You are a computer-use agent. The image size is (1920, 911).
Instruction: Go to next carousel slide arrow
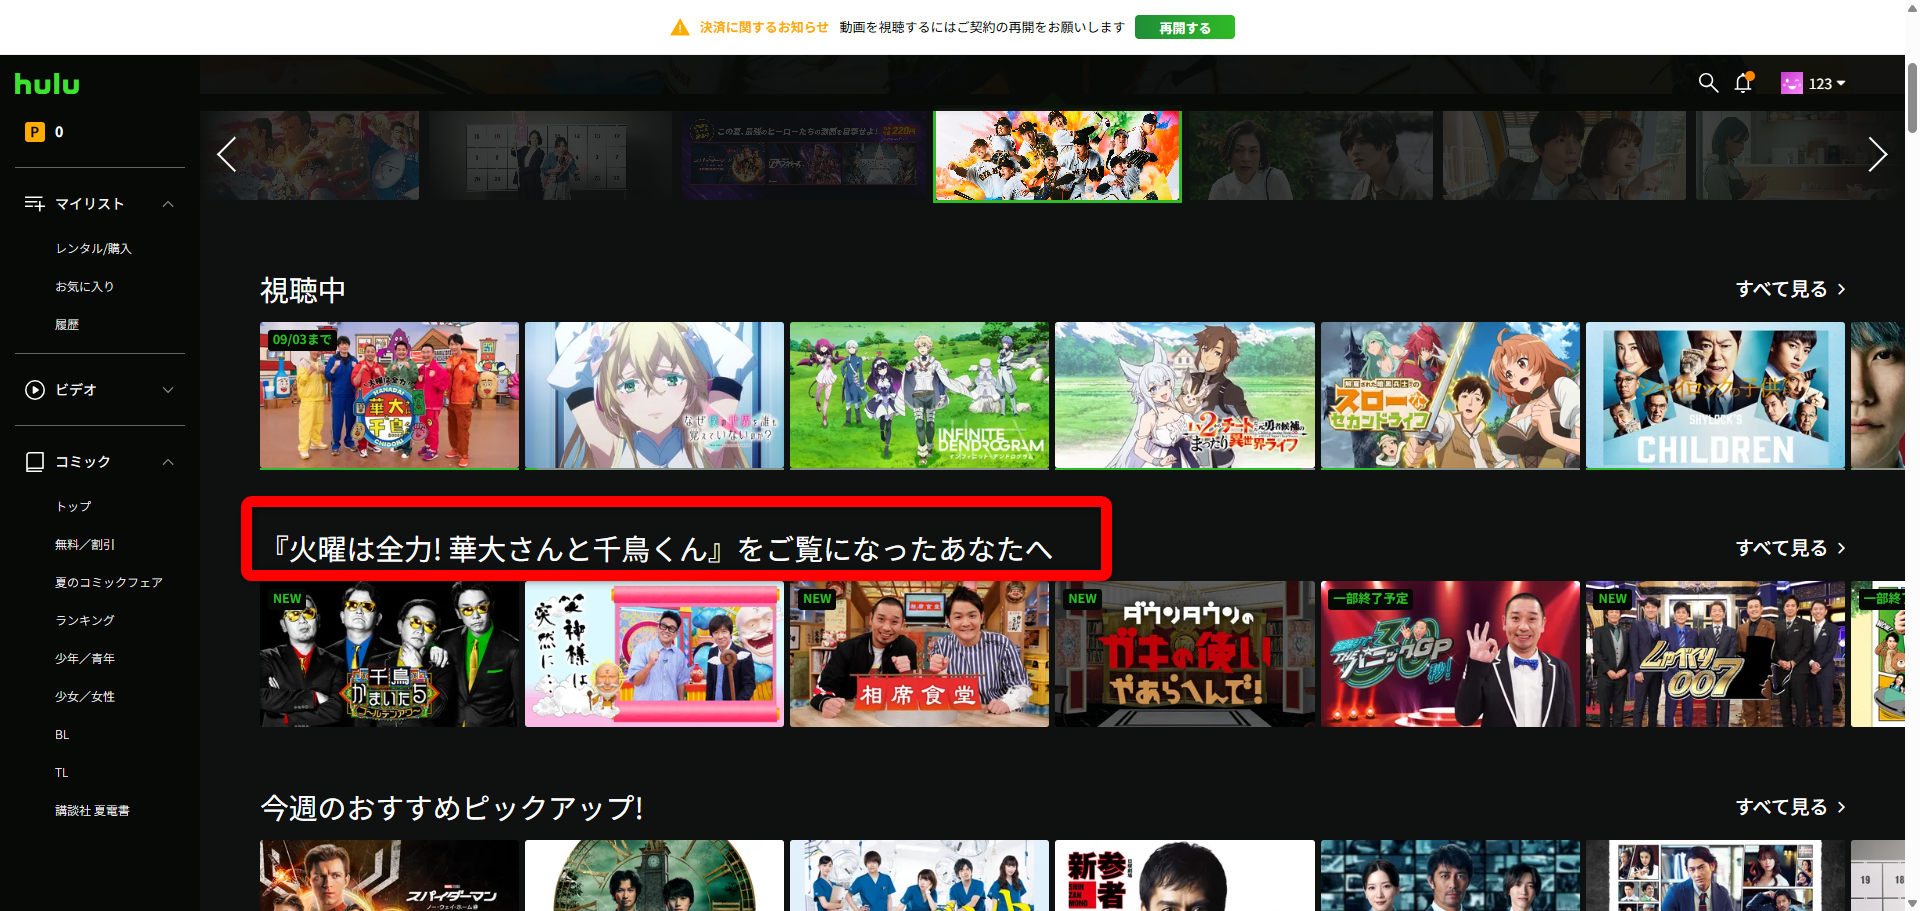(x=1877, y=154)
